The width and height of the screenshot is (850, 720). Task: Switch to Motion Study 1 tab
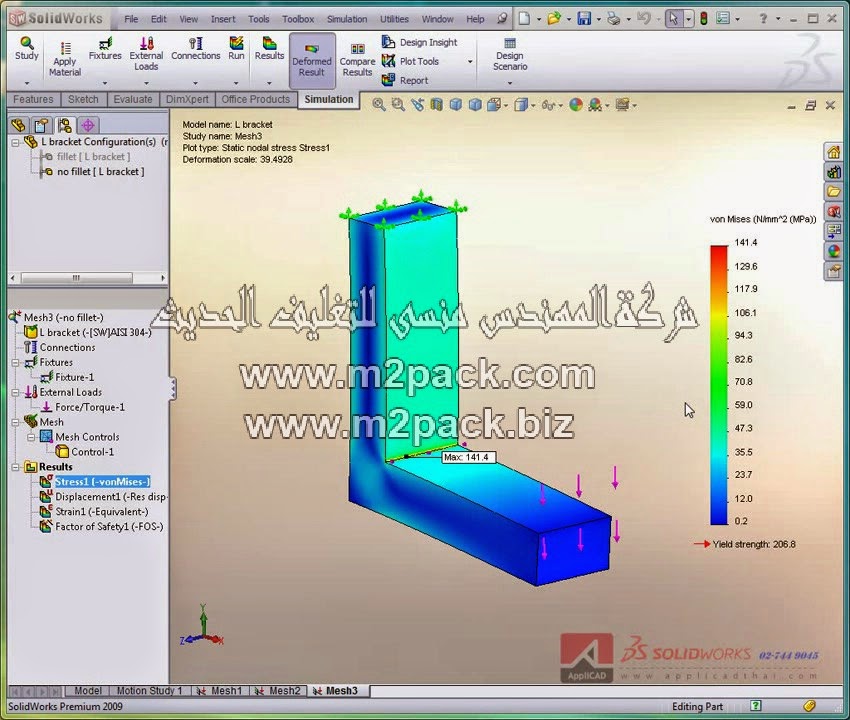pos(149,691)
